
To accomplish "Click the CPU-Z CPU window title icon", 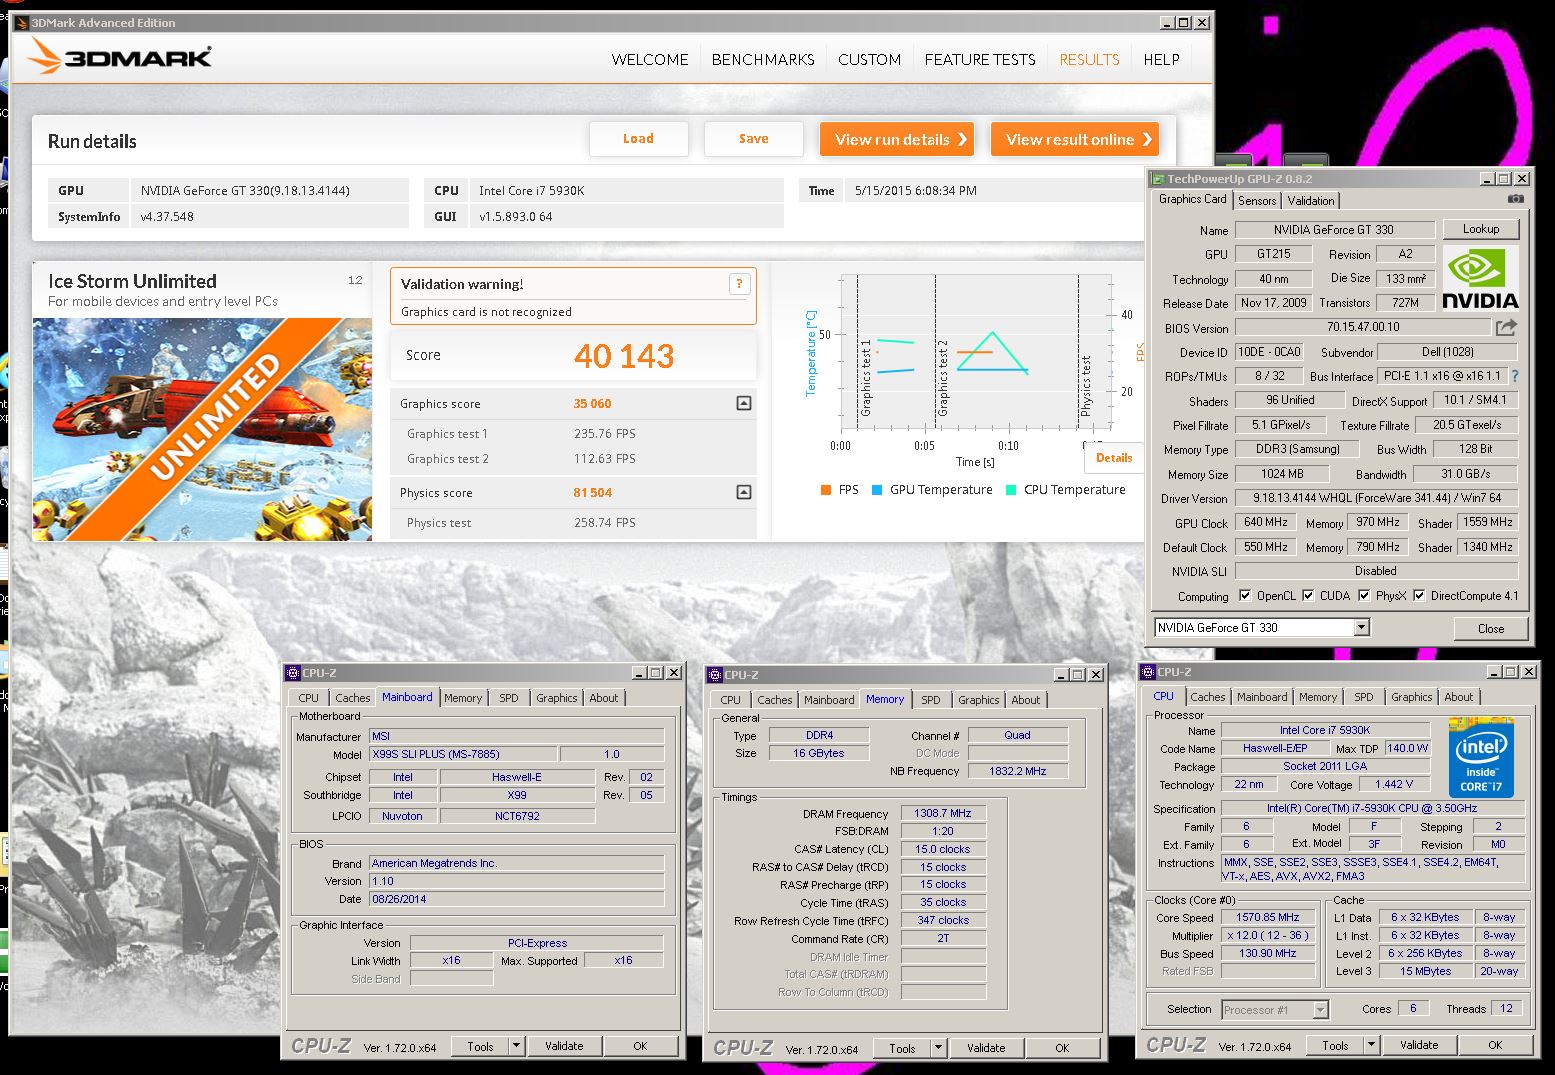I will coord(1147,672).
